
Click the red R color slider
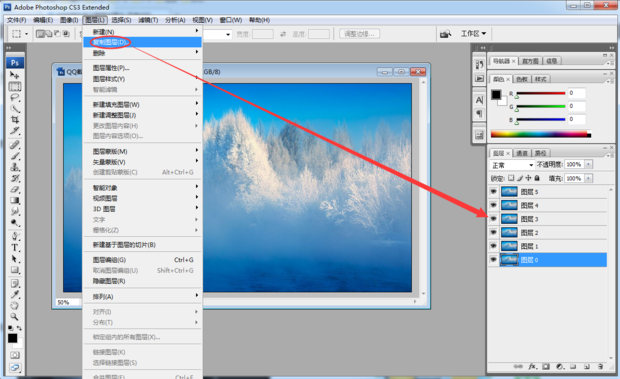(541, 93)
